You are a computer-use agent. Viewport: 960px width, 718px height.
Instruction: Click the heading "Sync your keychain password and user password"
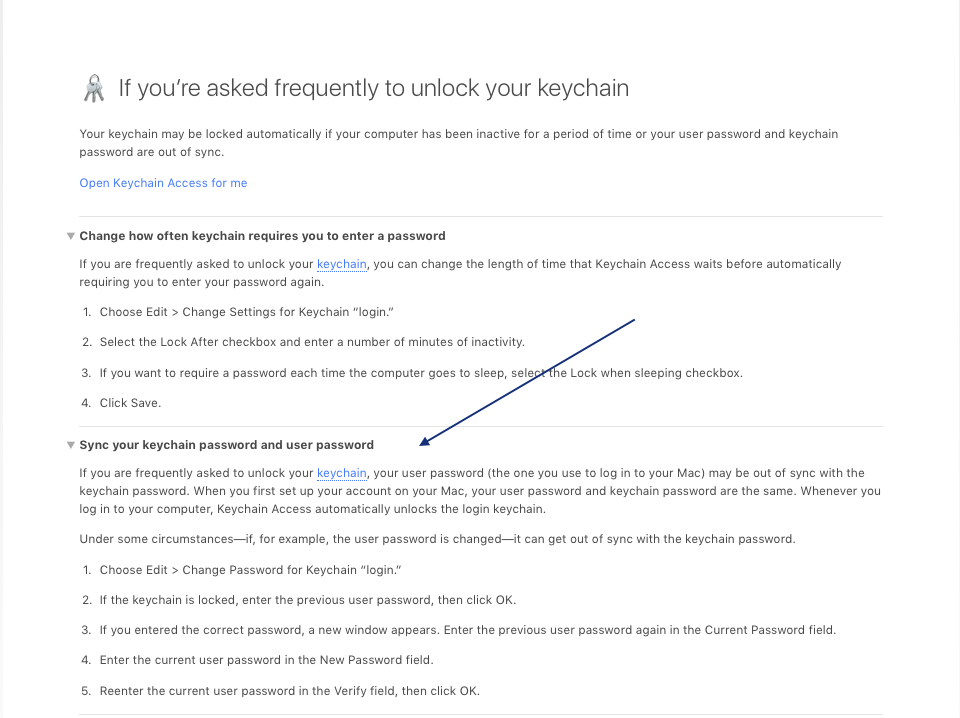(x=227, y=445)
